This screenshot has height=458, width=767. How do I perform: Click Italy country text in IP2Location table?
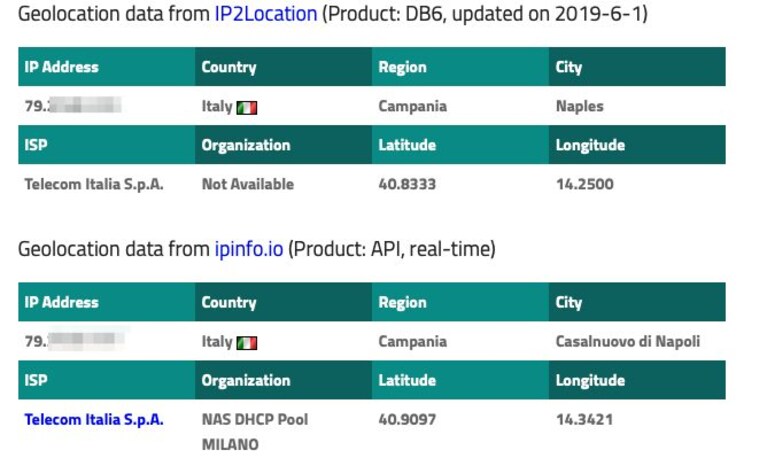217,106
